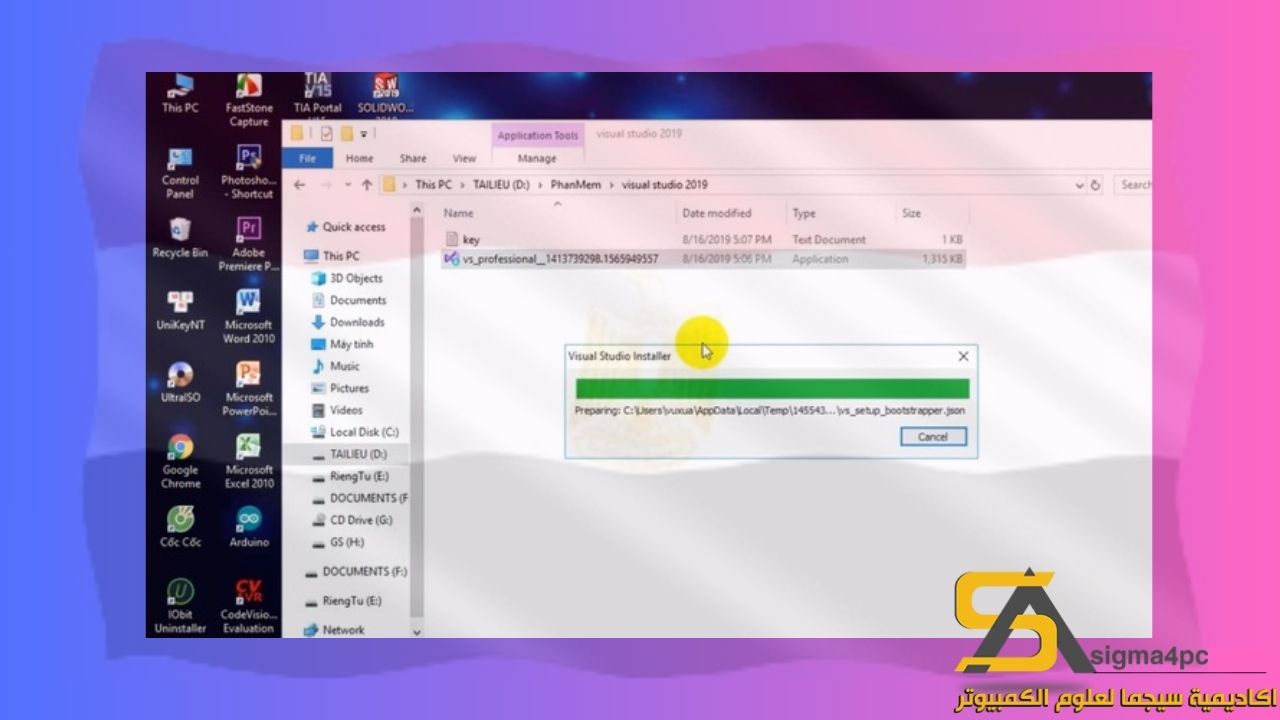Open 3D Objects in navigation pane
The height and width of the screenshot is (720, 1280).
pyautogui.click(x=348, y=278)
